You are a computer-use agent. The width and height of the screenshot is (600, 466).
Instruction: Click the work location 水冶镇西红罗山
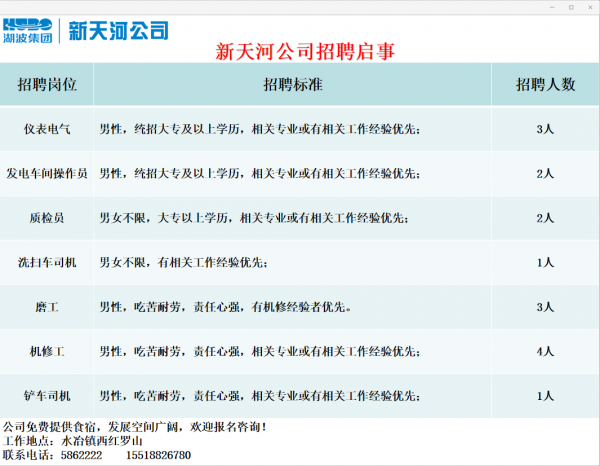102,441
